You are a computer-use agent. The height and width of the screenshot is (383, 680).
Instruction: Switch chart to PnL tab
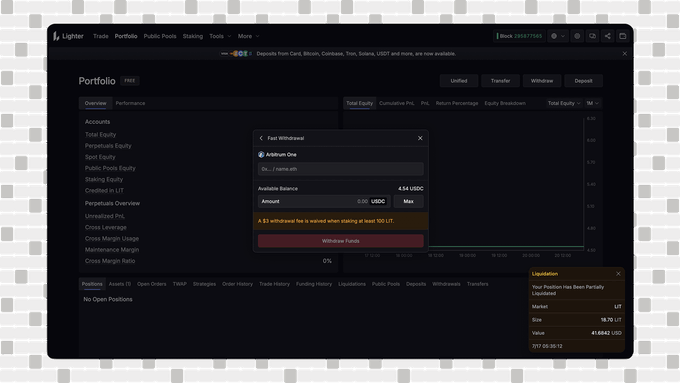click(425, 103)
